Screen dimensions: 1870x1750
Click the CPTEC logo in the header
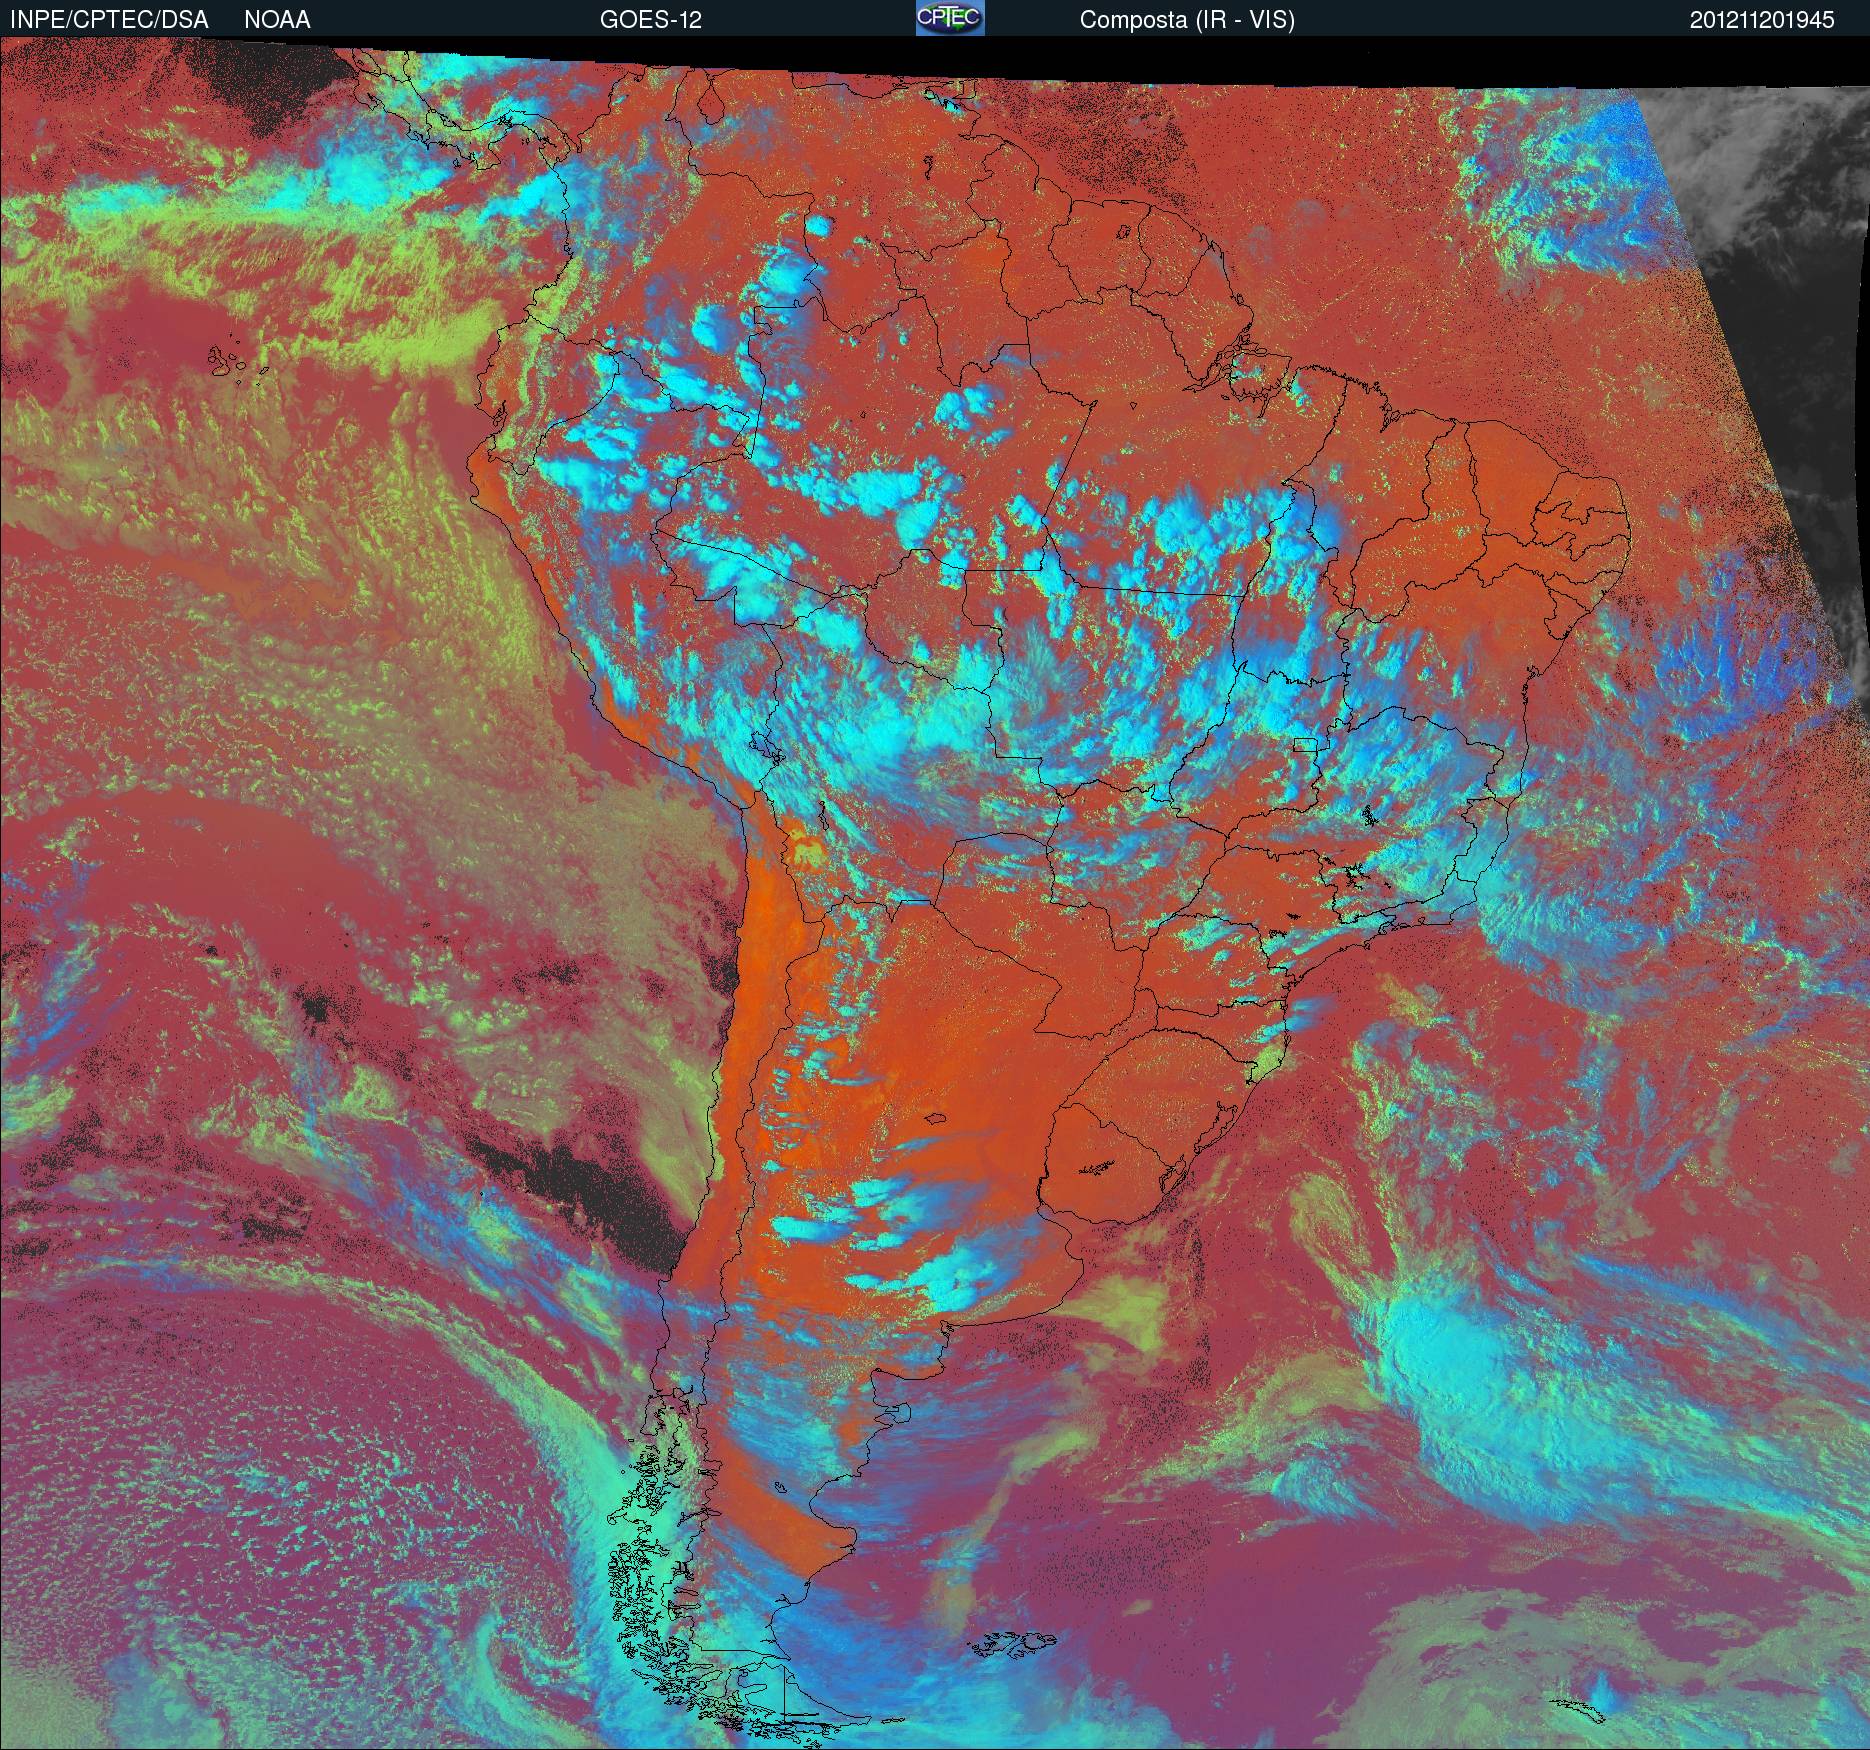[x=950, y=19]
